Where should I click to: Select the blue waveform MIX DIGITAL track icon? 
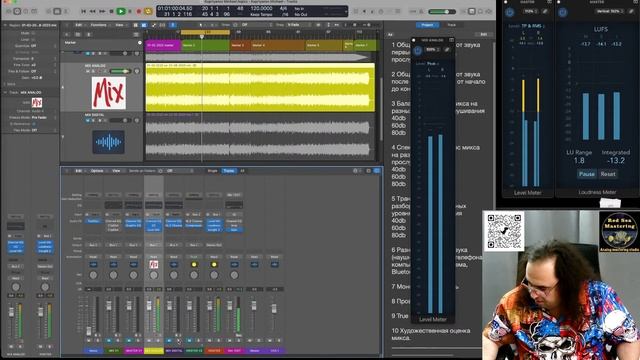[108, 142]
